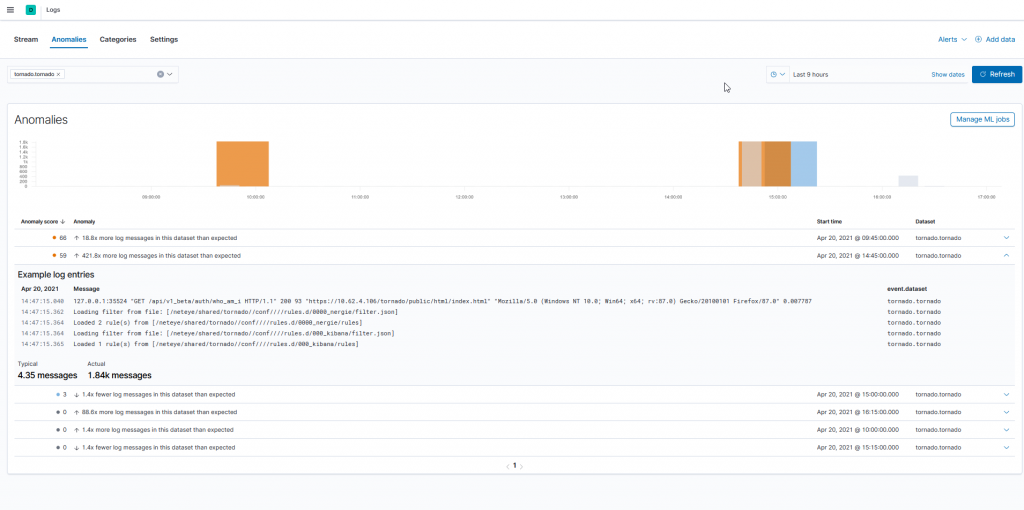Click the Manage ML jobs button

pyautogui.click(x=981, y=120)
